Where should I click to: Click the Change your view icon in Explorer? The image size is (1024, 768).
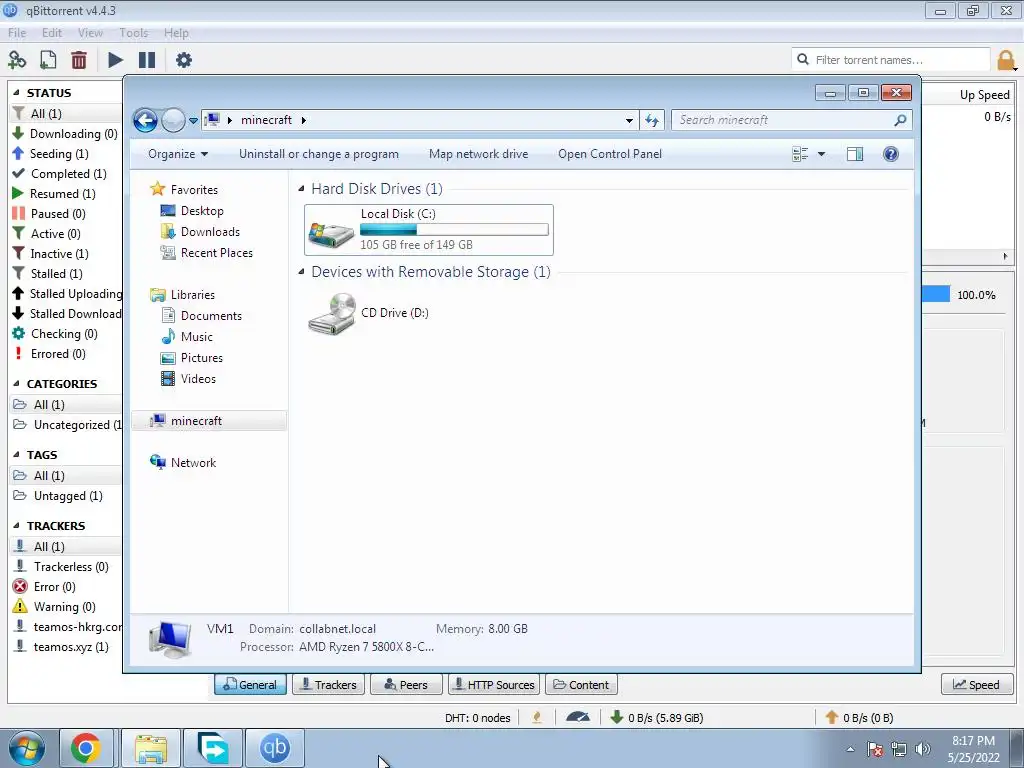(x=800, y=154)
